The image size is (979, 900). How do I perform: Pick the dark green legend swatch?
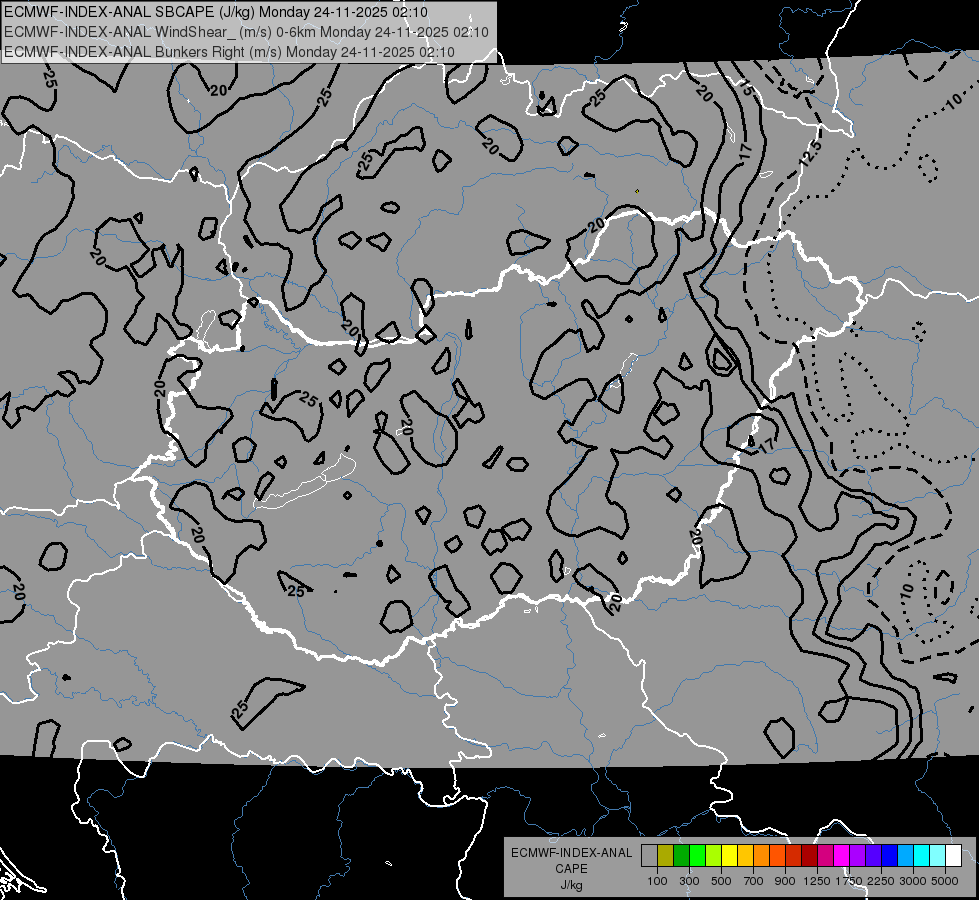pyautogui.click(x=681, y=855)
